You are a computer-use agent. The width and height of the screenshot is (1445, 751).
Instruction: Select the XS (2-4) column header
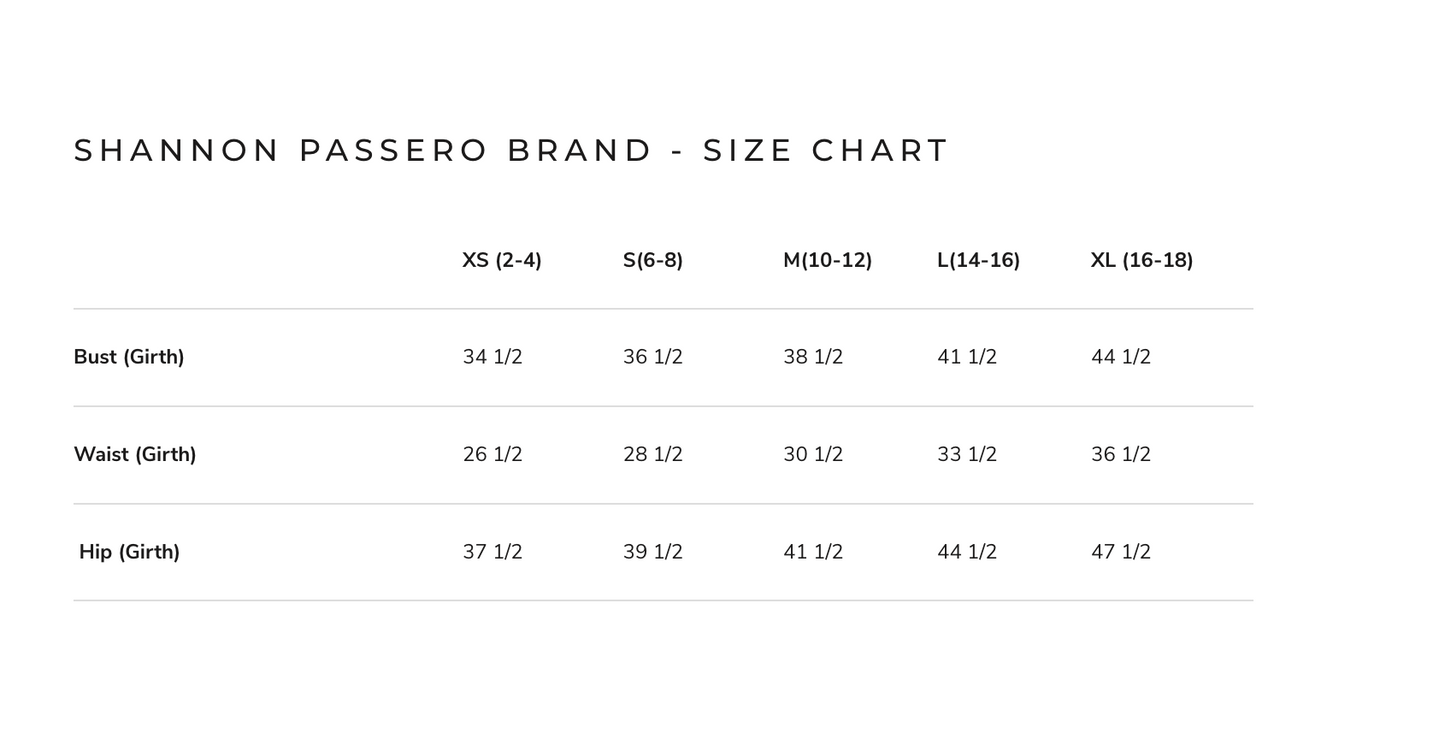[x=502, y=260]
